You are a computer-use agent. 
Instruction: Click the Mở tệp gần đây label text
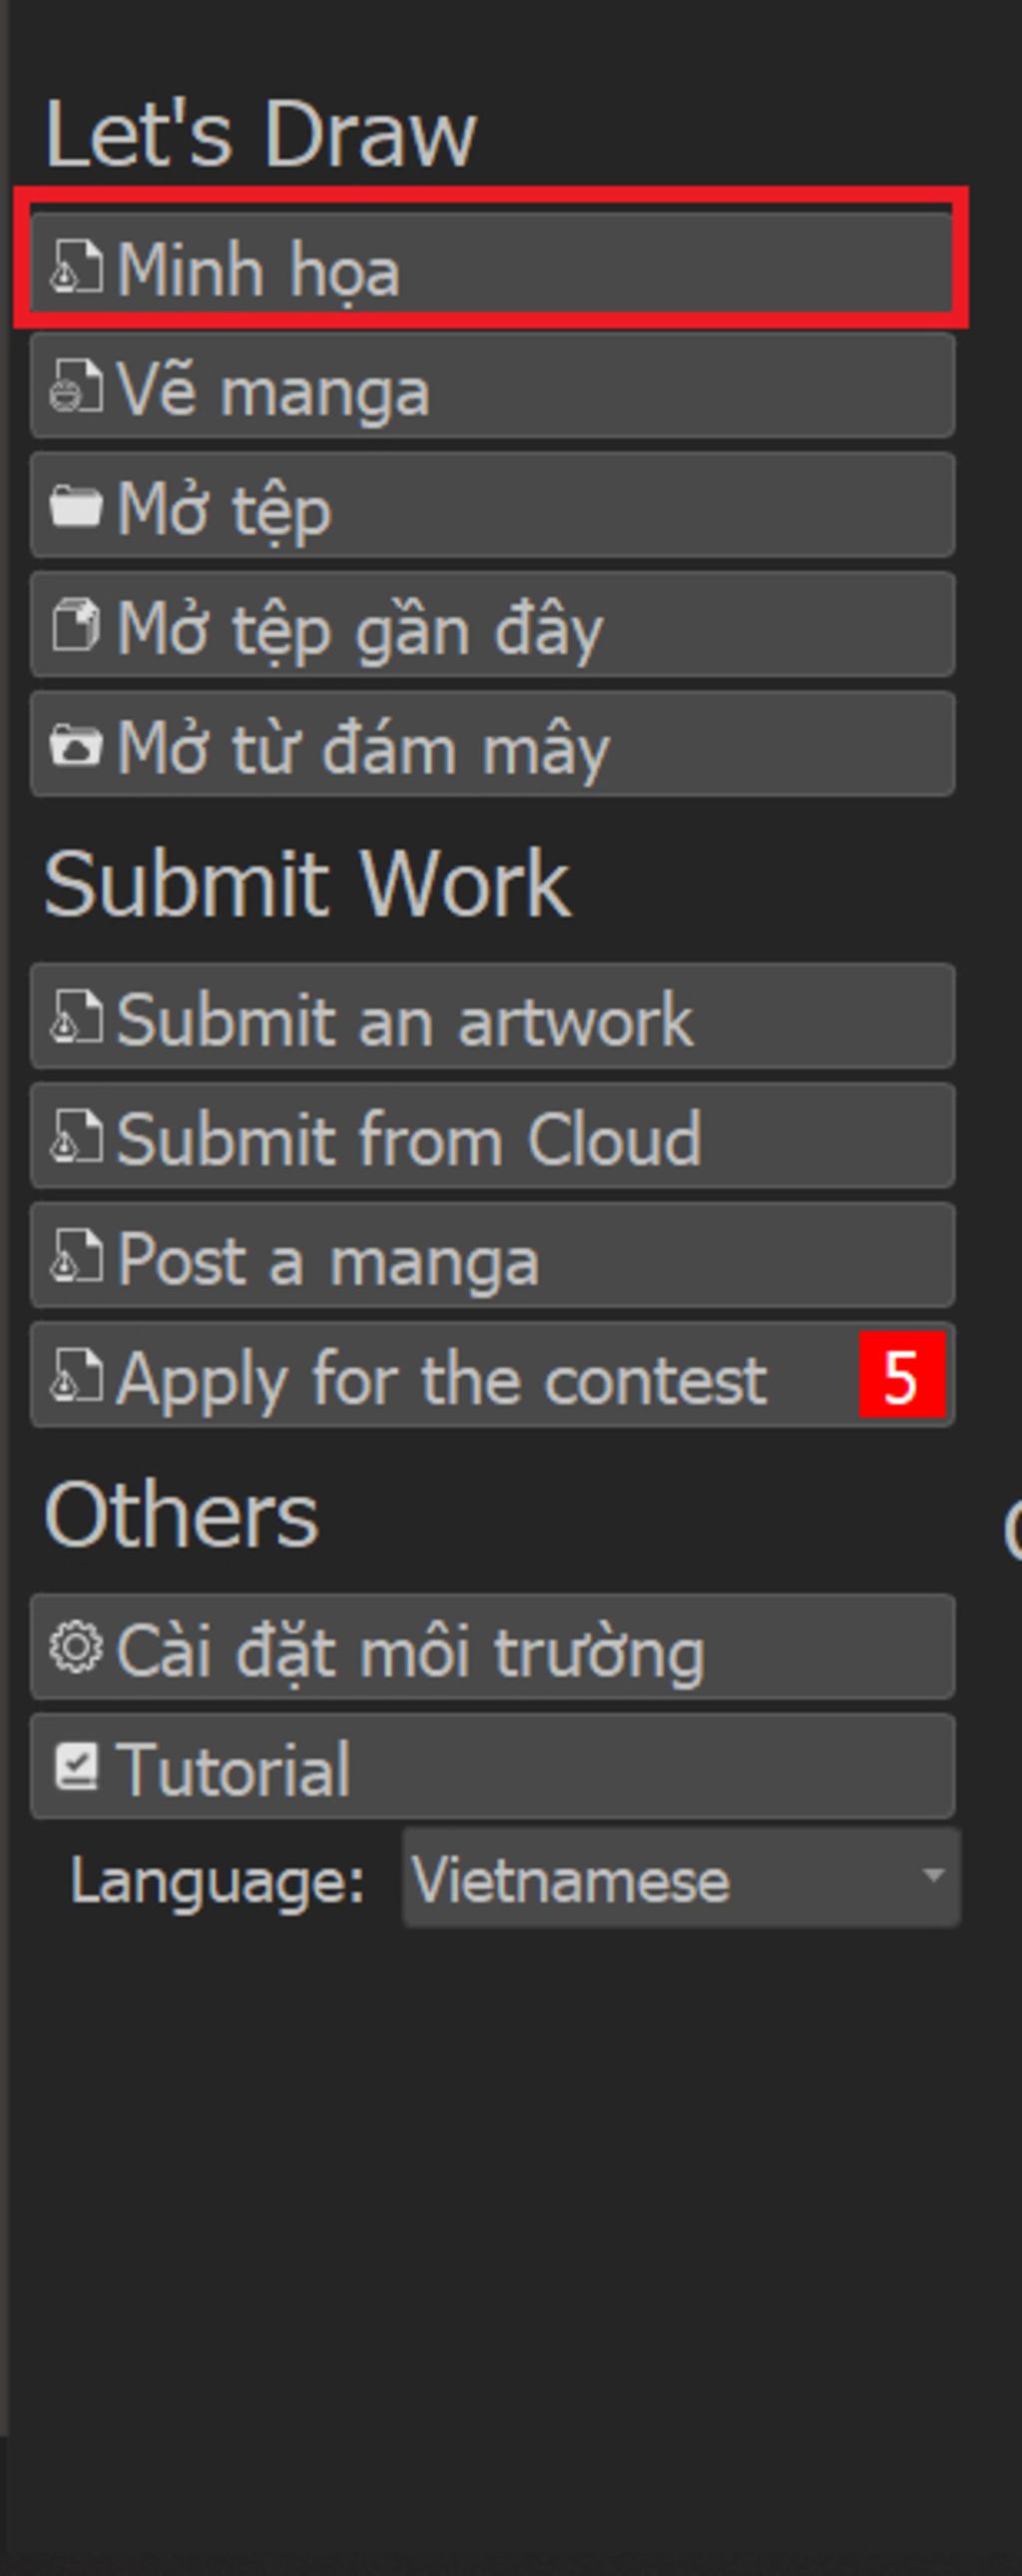(360, 631)
